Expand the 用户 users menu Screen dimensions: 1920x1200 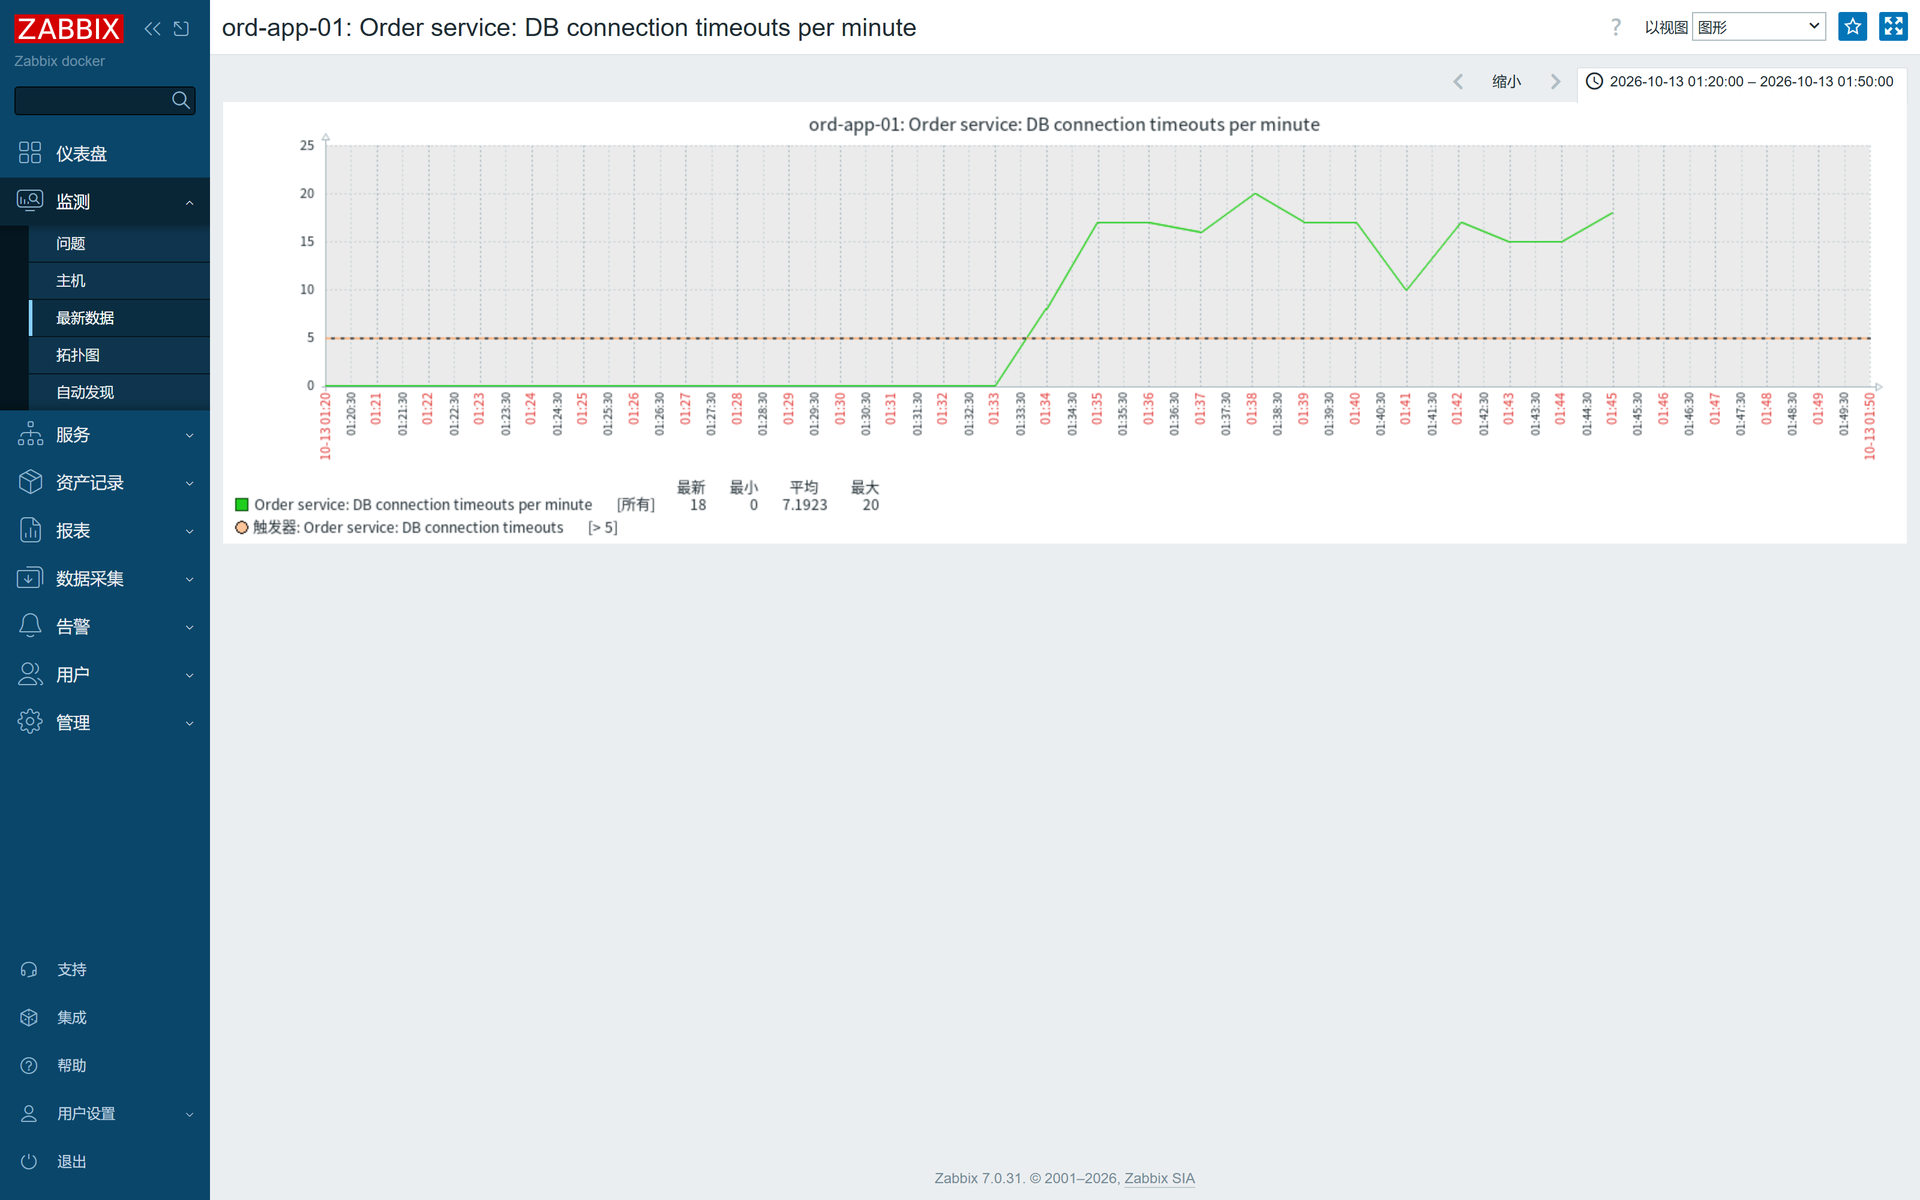(105, 675)
